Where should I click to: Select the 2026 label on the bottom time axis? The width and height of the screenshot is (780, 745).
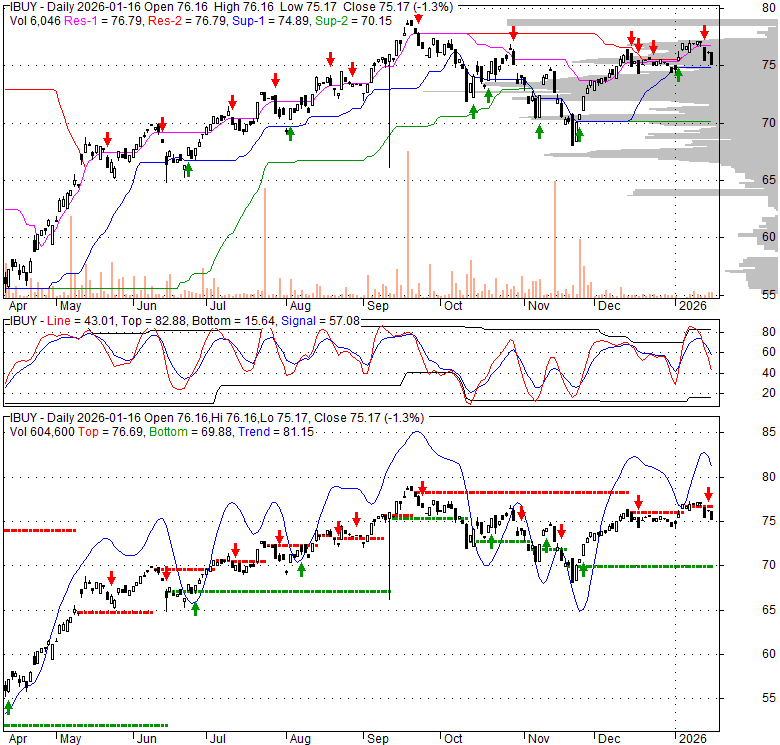coord(690,739)
